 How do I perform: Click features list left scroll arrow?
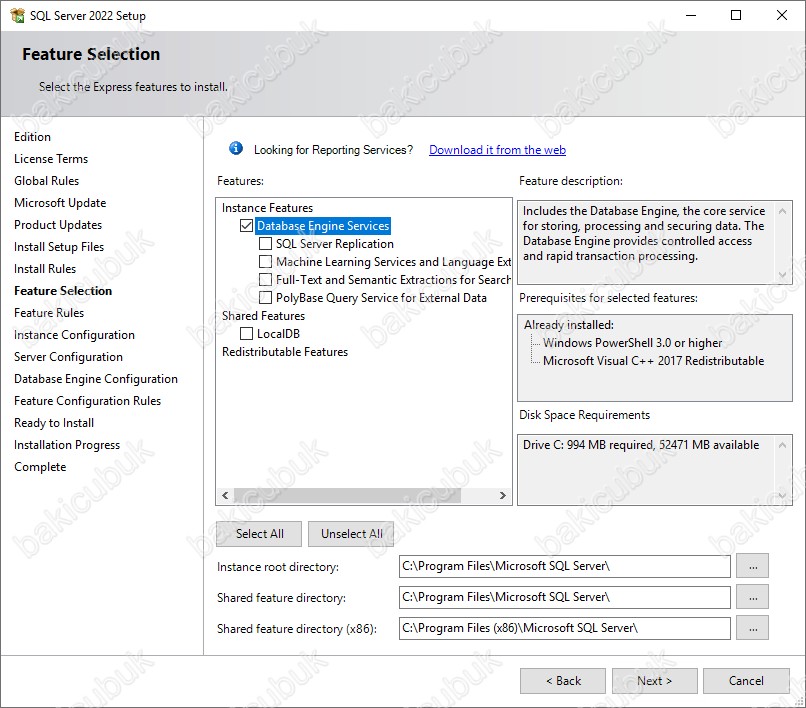coord(225,495)
